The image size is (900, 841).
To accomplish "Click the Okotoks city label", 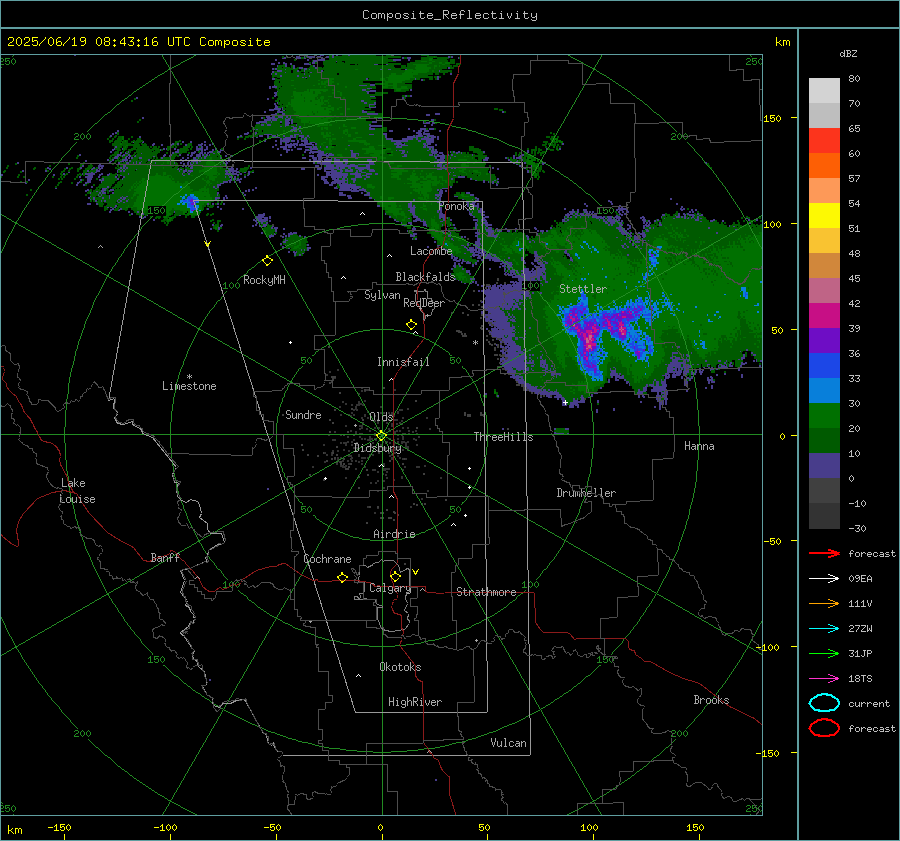I will pyautogui.click(x=400, y=667).
